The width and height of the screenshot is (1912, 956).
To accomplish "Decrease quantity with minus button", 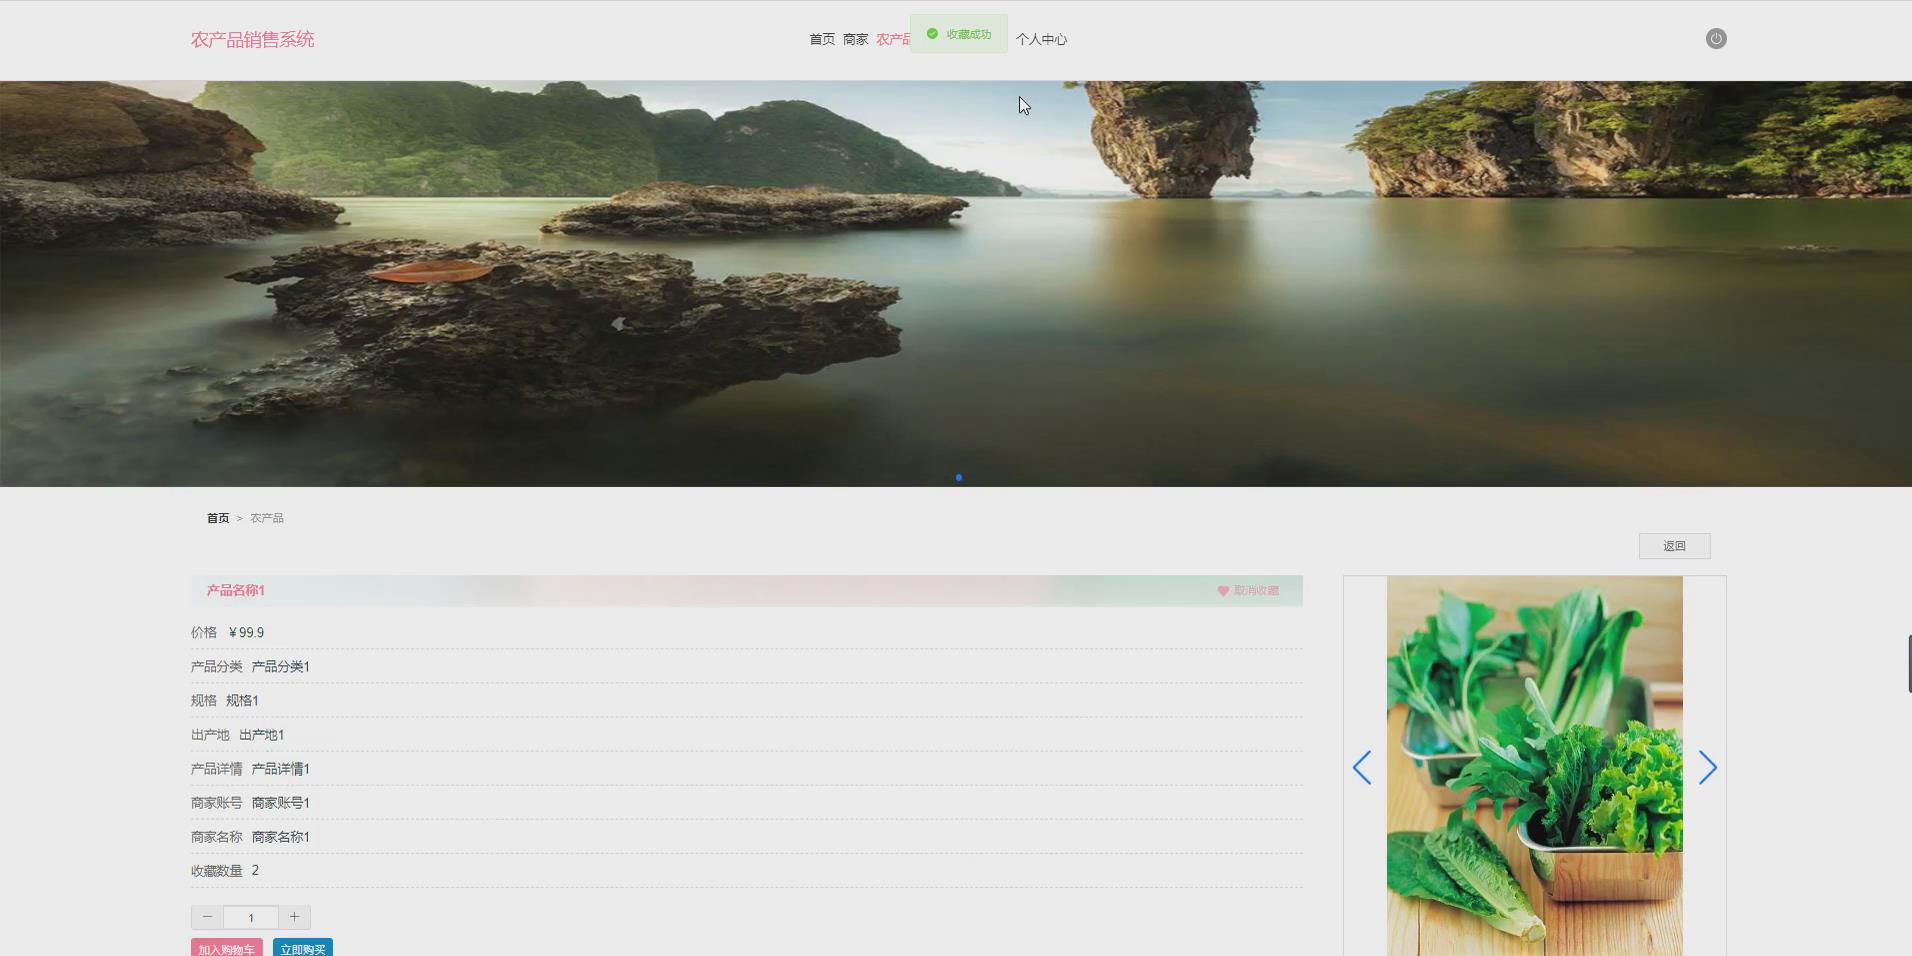I will click(x=207, y=917).
